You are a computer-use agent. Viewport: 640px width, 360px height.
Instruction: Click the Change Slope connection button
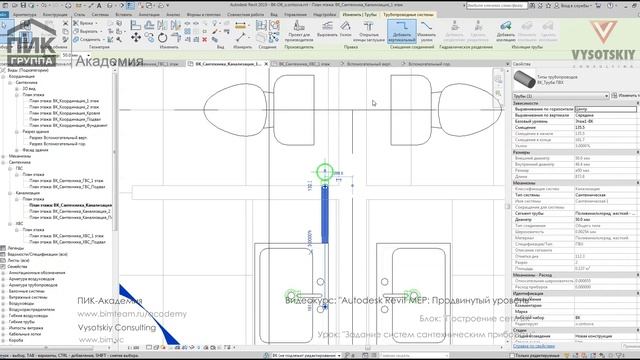coord(427,31)
